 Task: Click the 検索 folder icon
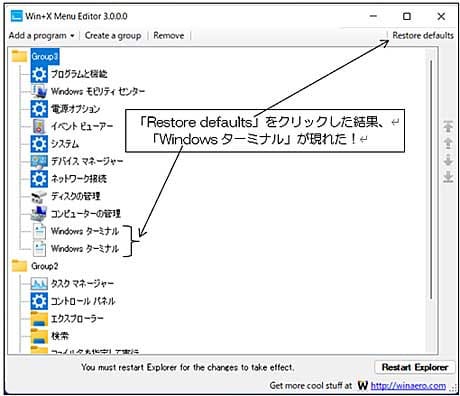[39, 336]
